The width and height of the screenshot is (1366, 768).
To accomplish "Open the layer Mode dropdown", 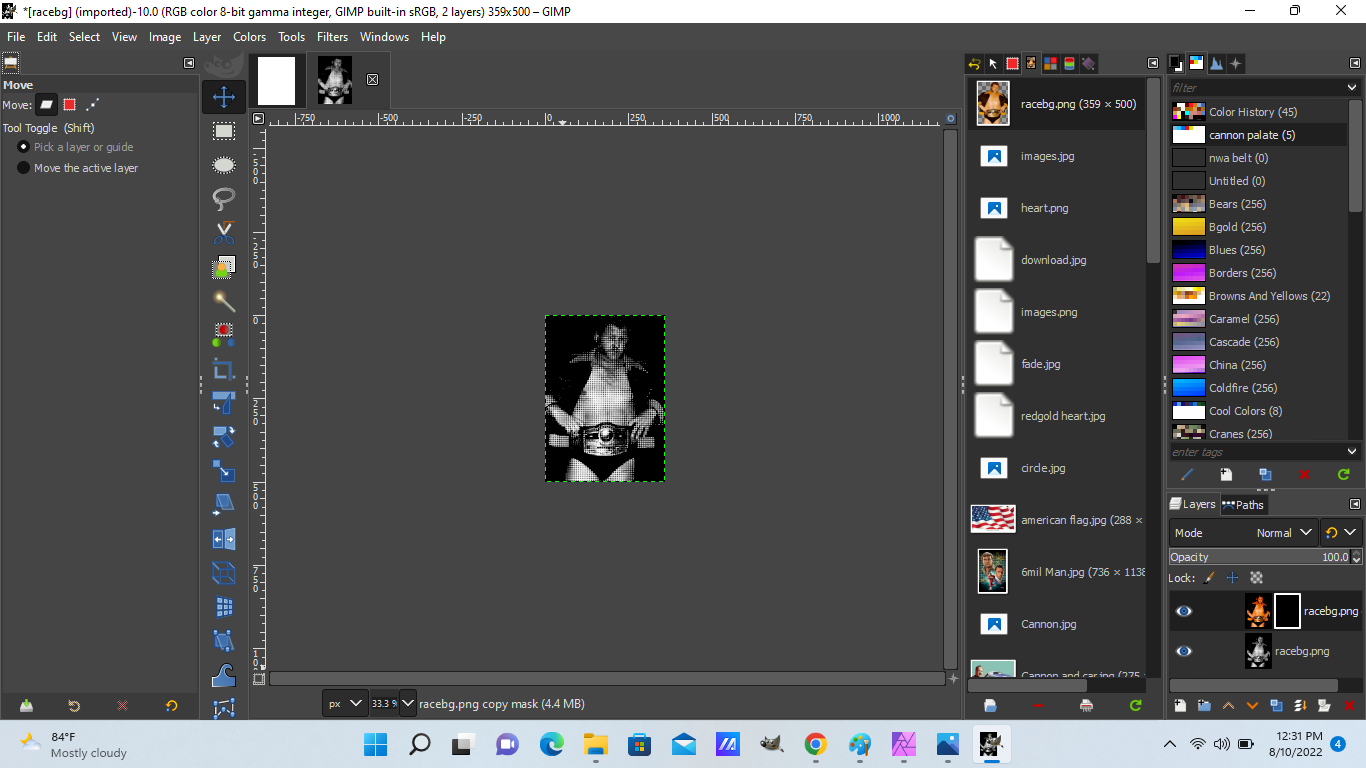I will 1285,533.
